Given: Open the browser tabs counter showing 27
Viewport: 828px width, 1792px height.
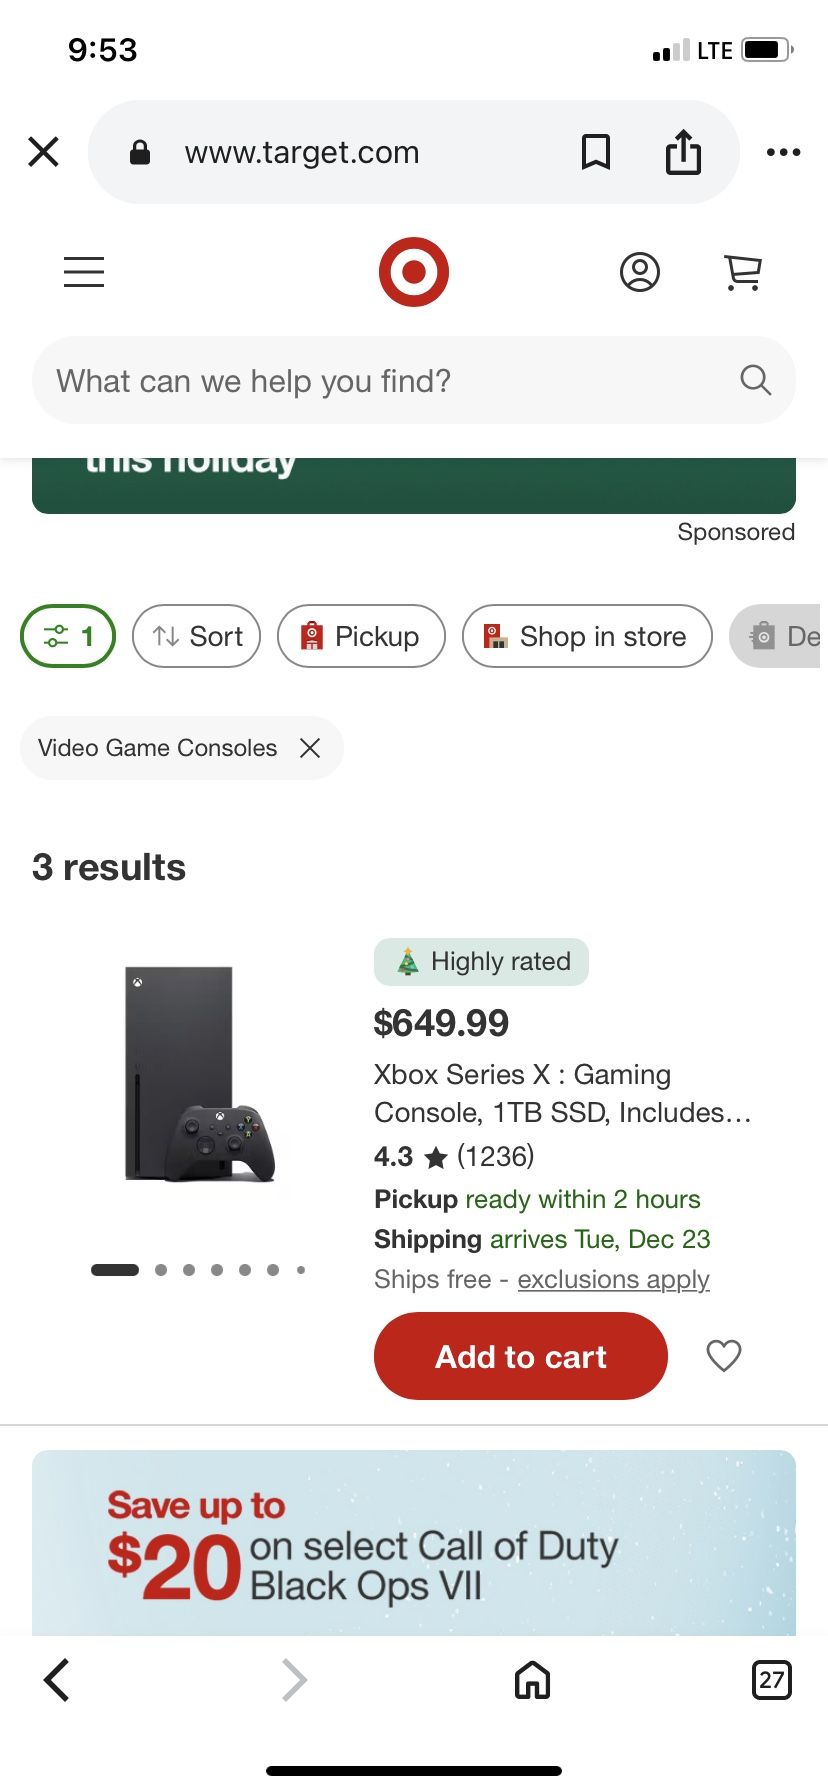Looking at the screenshot, I should click(771, 1679).
